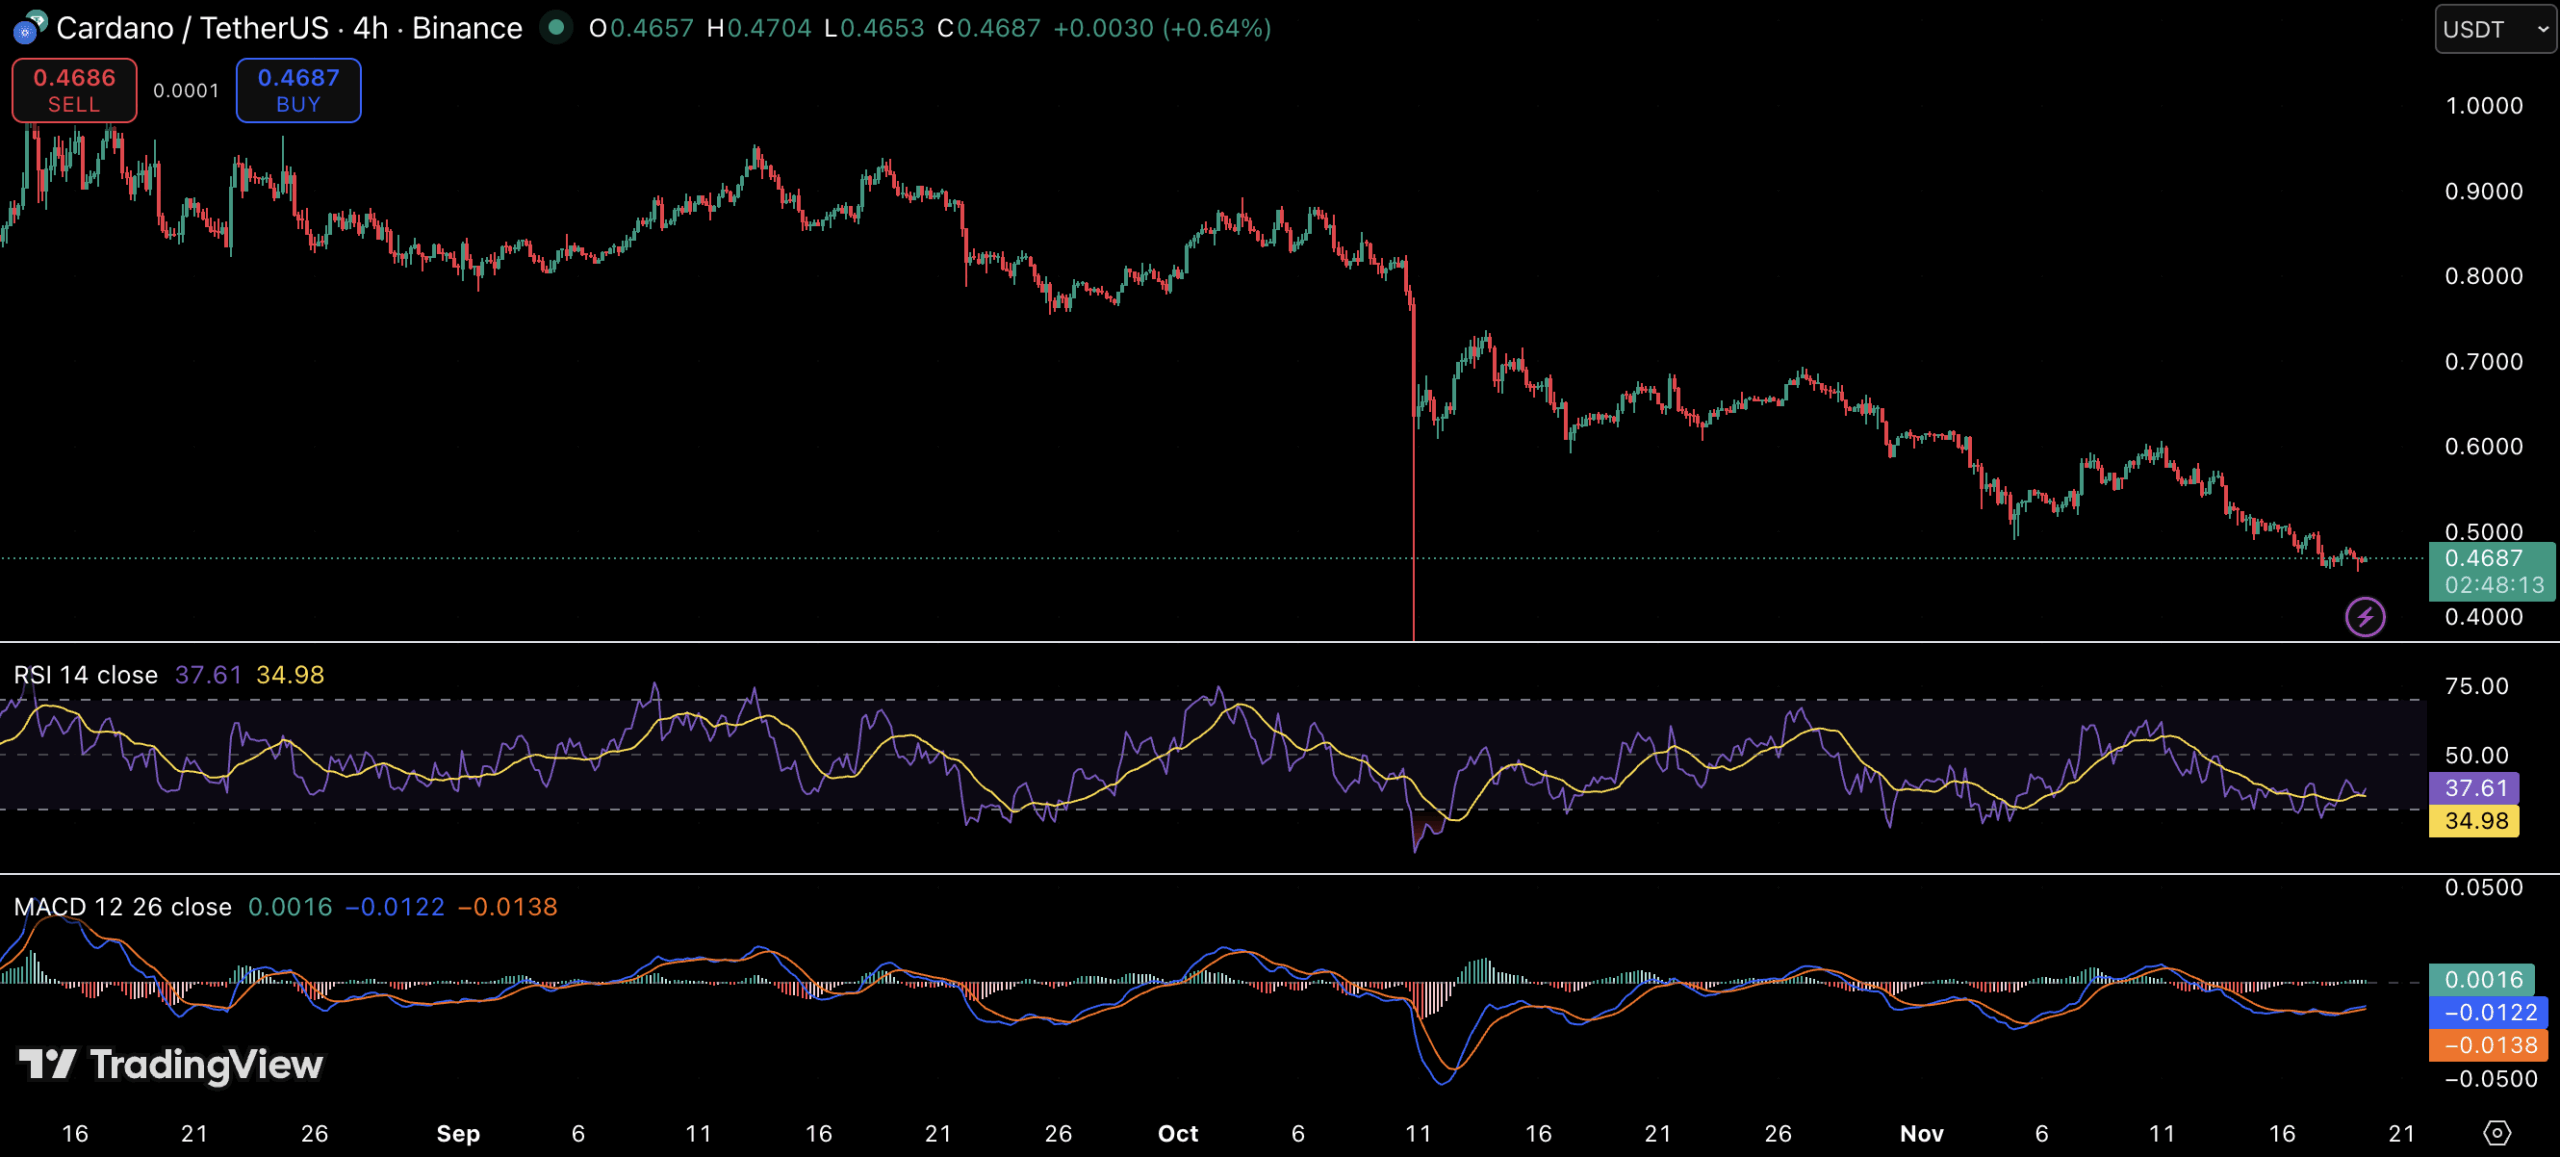
Task: Click the blue MACD tag -0.0122
Action: pyautogui.click(x=2488, y=1012)
